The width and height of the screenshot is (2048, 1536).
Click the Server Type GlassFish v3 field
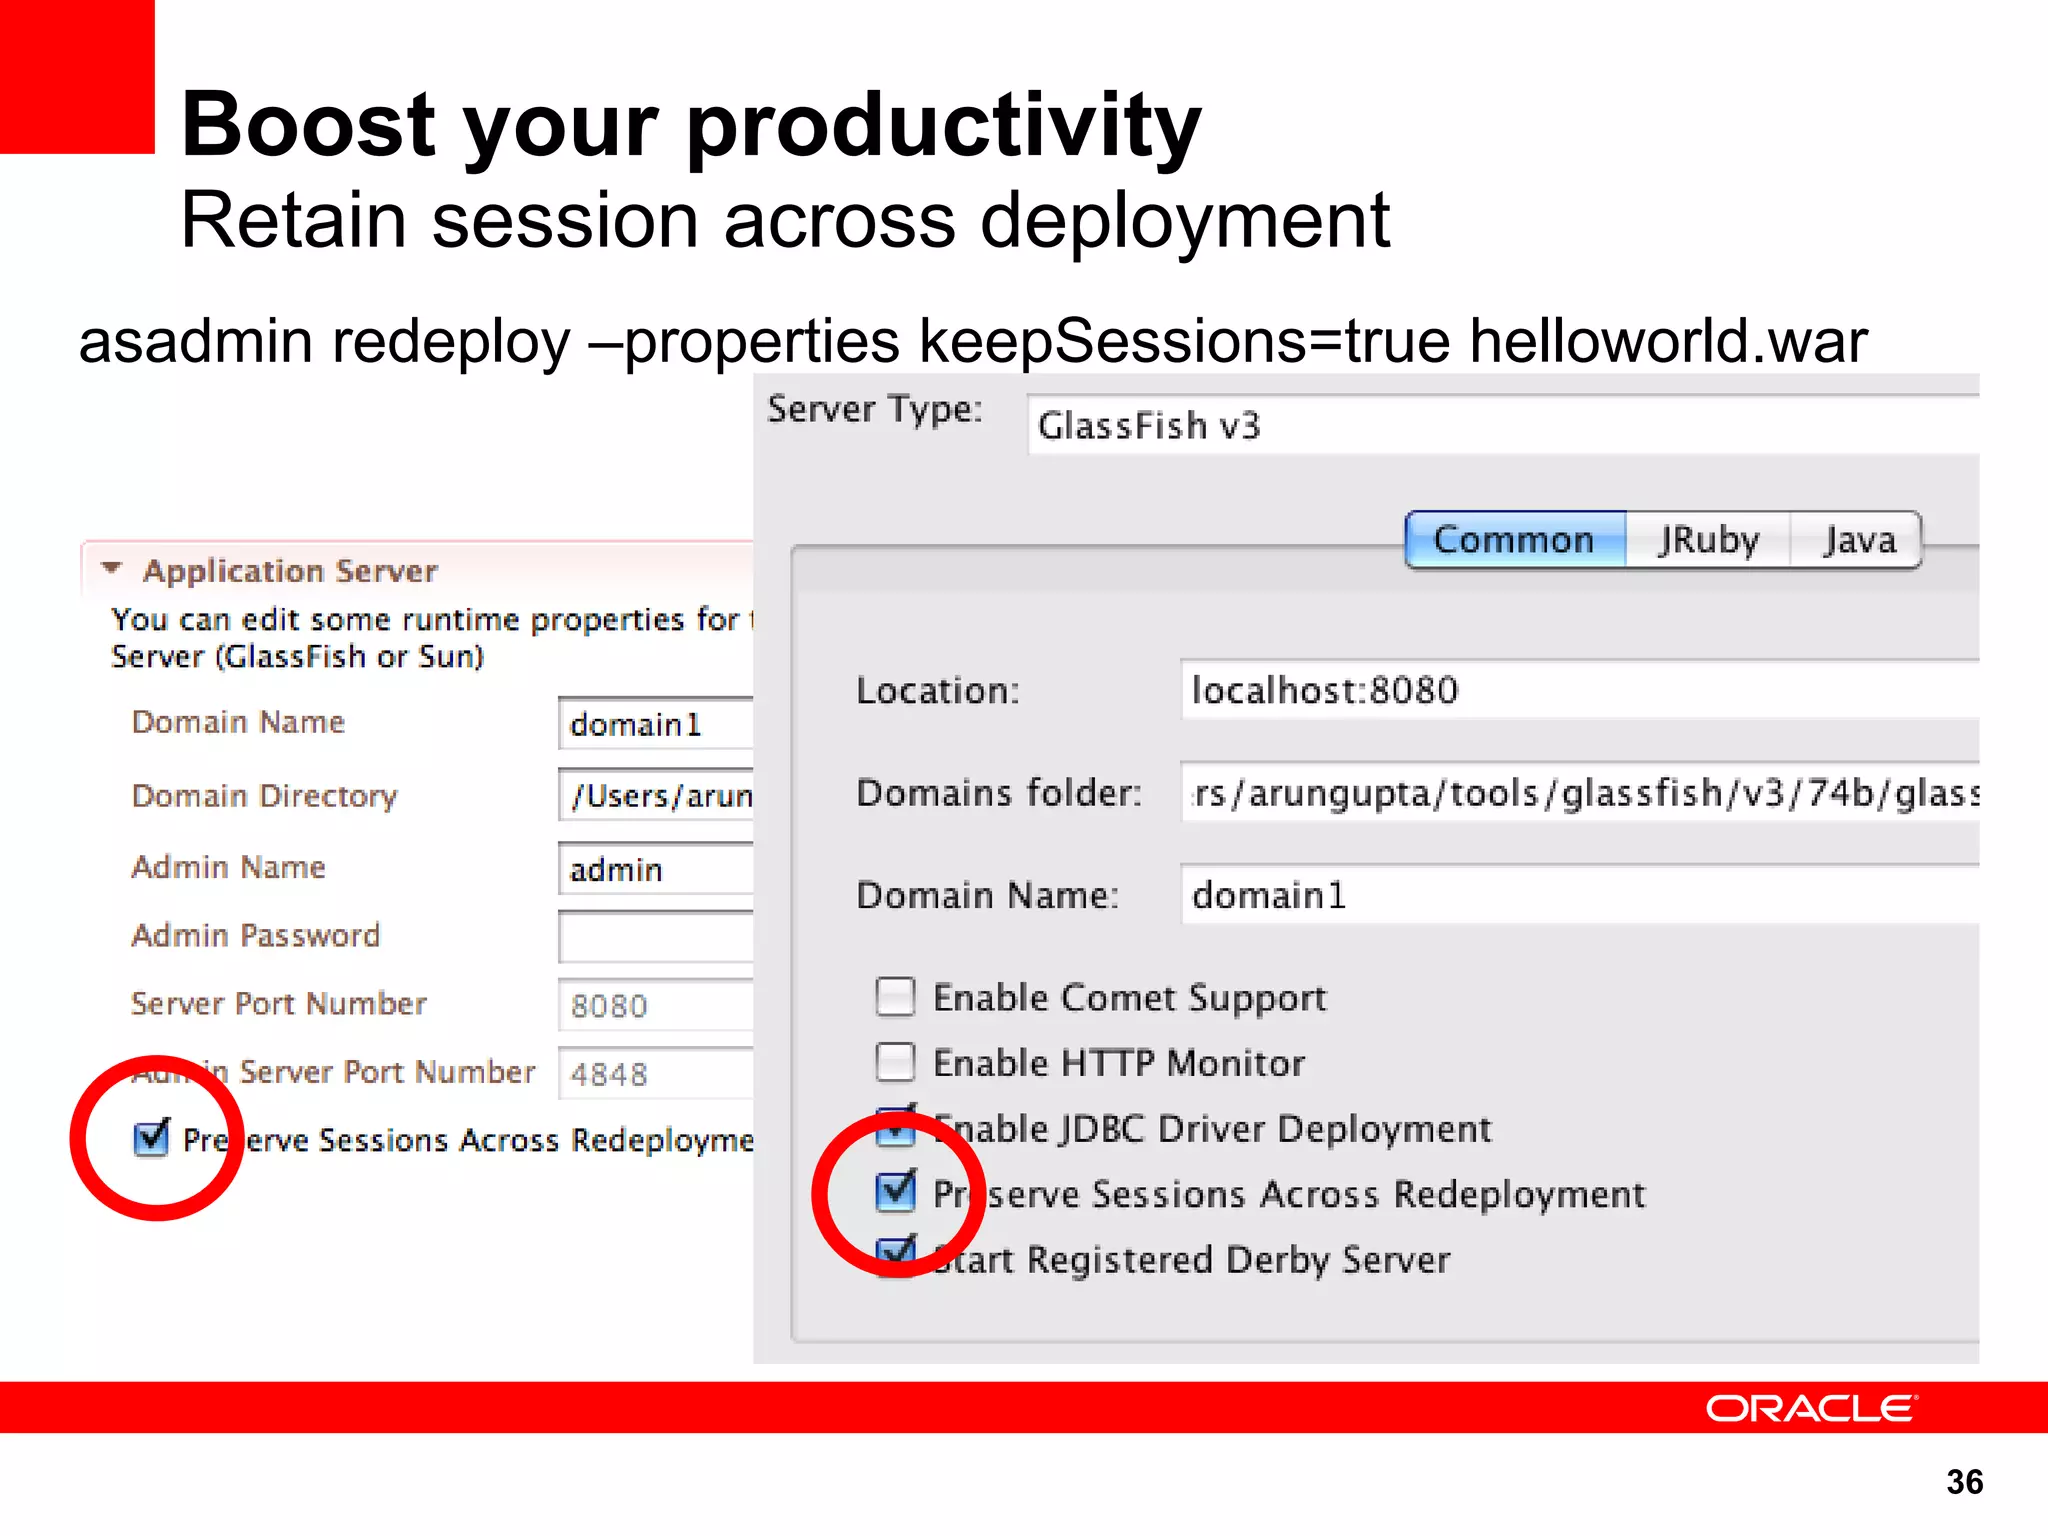(1500, 426)
